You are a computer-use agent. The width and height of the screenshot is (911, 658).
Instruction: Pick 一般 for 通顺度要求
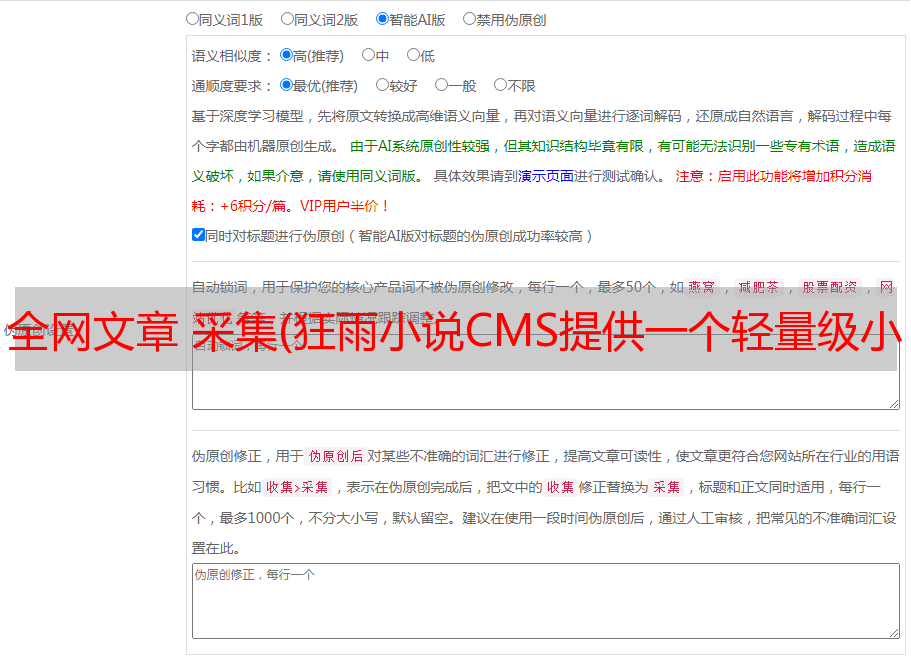(442, 85)
